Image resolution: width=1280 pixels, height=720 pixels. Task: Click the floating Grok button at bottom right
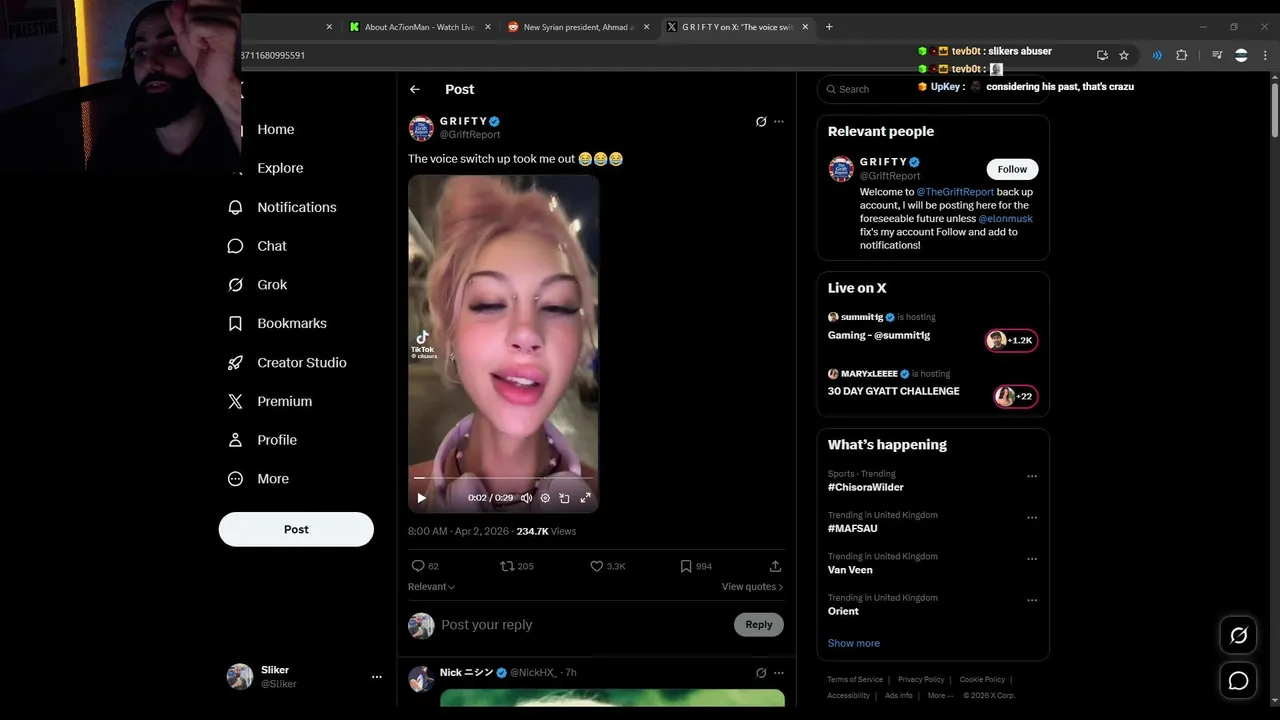click(x=1239, y=635)
